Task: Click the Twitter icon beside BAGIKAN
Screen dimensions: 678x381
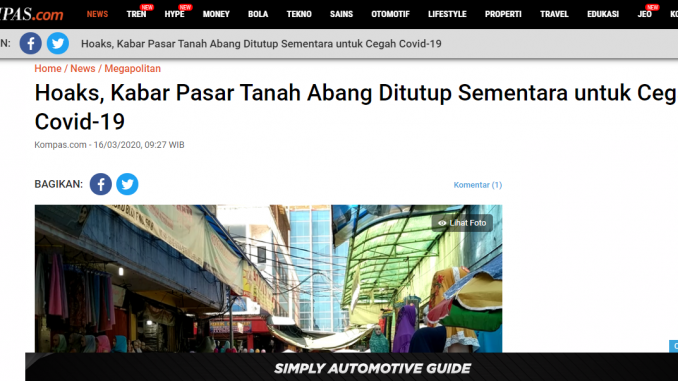Action: 127,184
